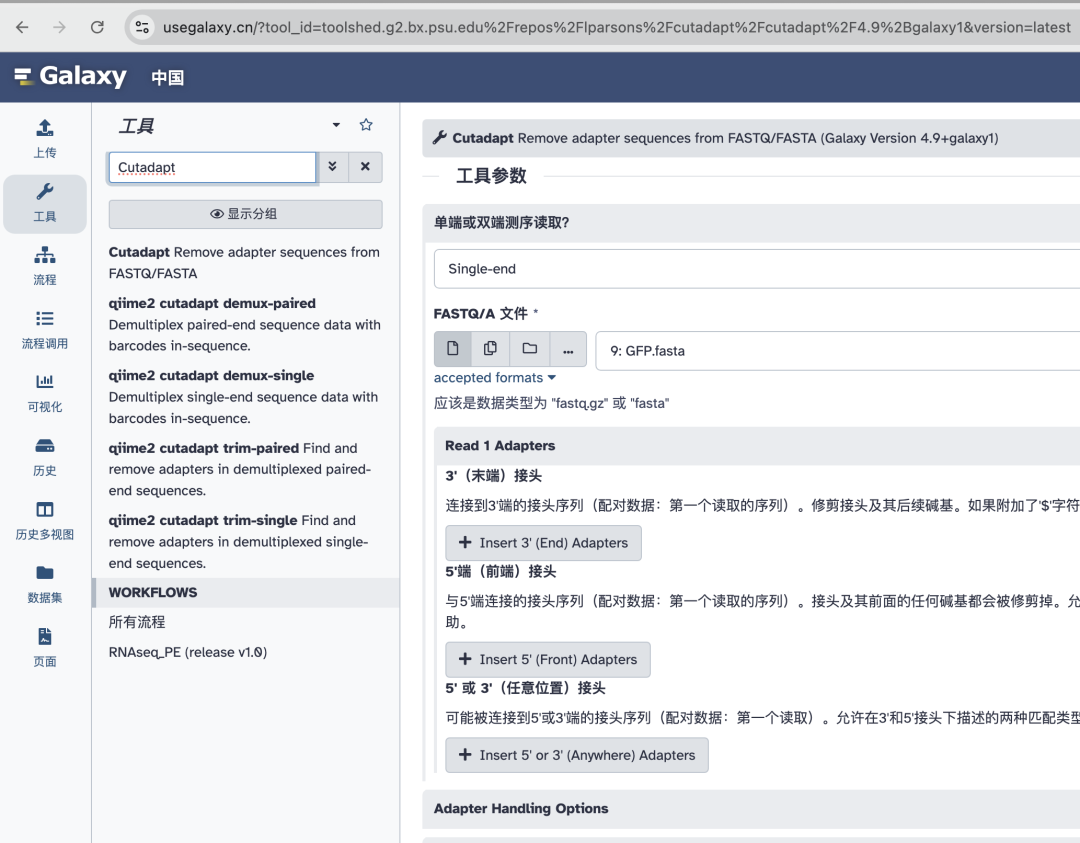This screenshot has width=1080, height=843.
Task: Open Single-end sequencing type dropdown
Action: 756,269
